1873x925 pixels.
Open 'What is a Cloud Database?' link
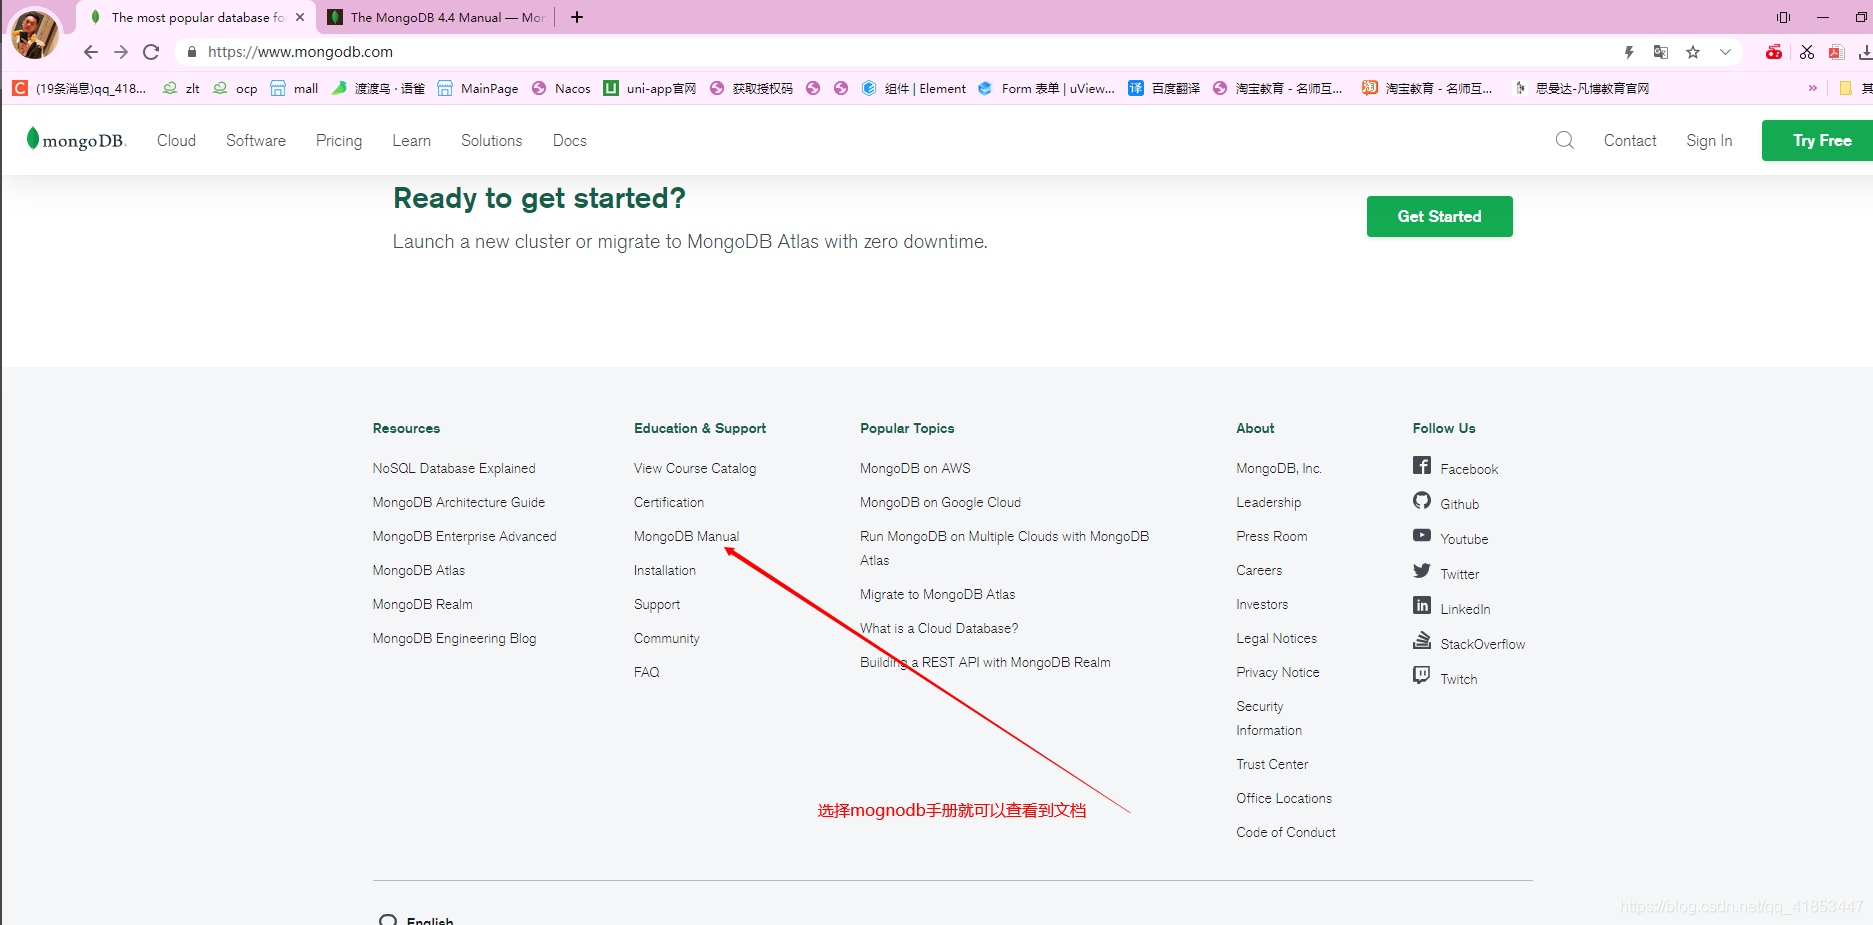pyautogui.click(x=939, y=628)
